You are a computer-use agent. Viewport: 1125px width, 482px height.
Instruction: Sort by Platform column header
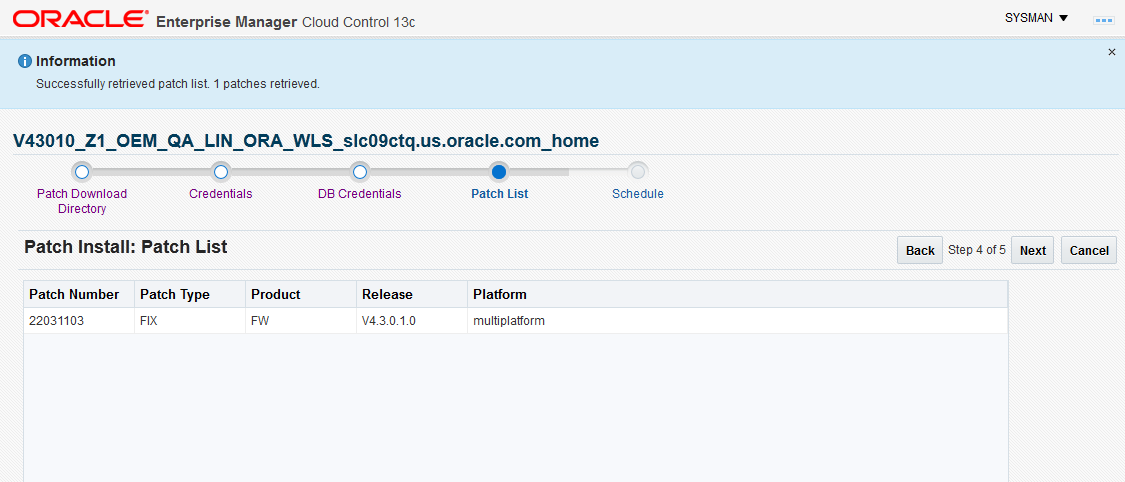[738, 295]
